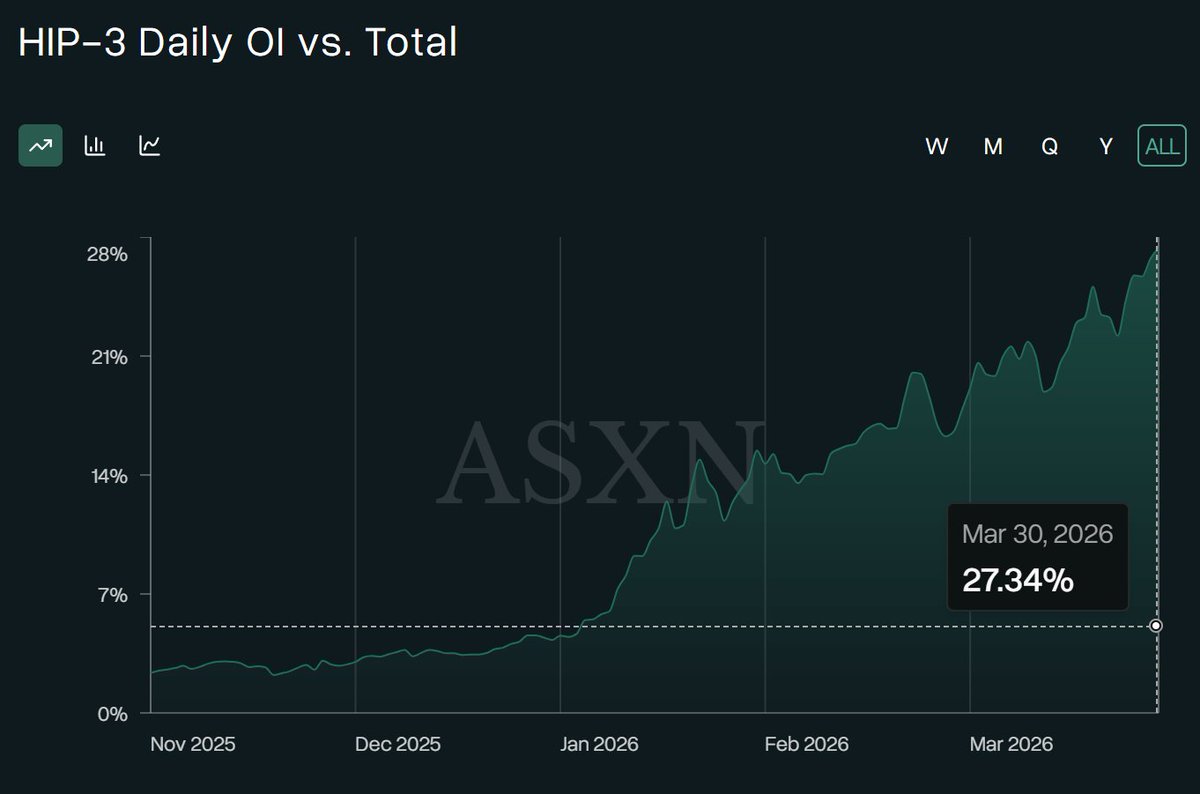Click the Mar 2026 x-axis label
Screen dimensions: 1200x794
tap(1012, 745)
